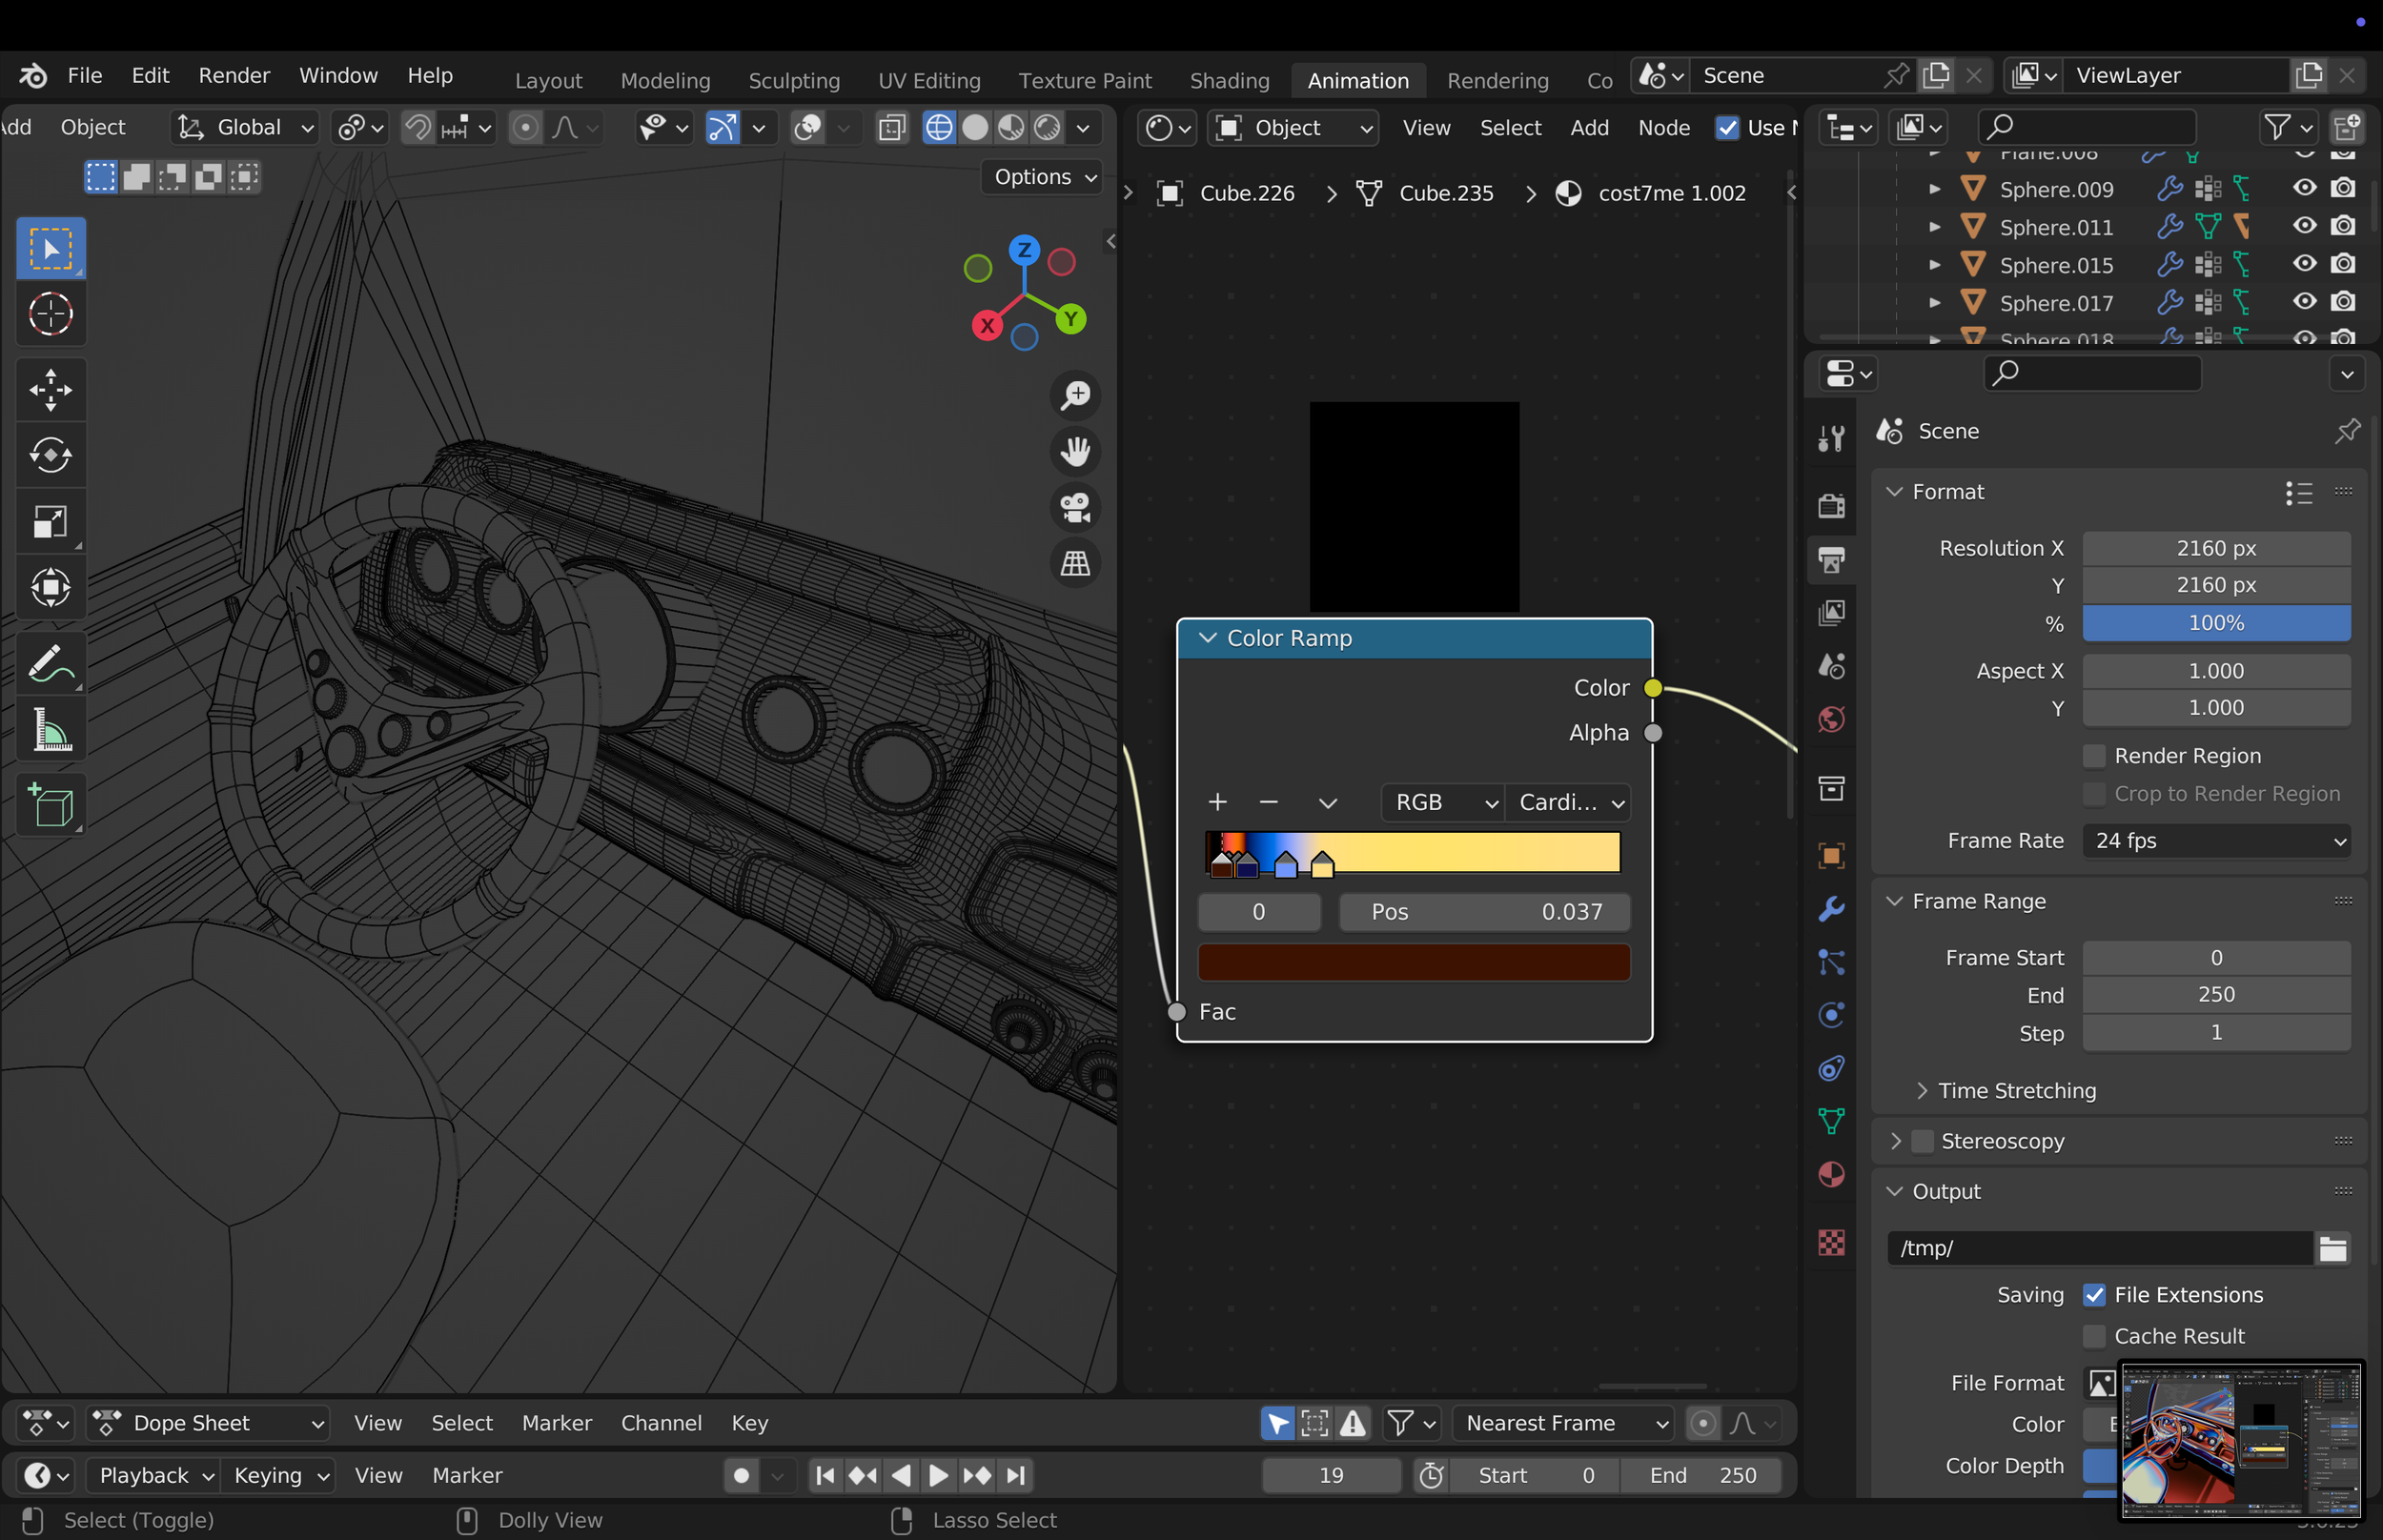Select the Cursor tool in toolbar
2383x1540 pixels.
pos(50,314)
